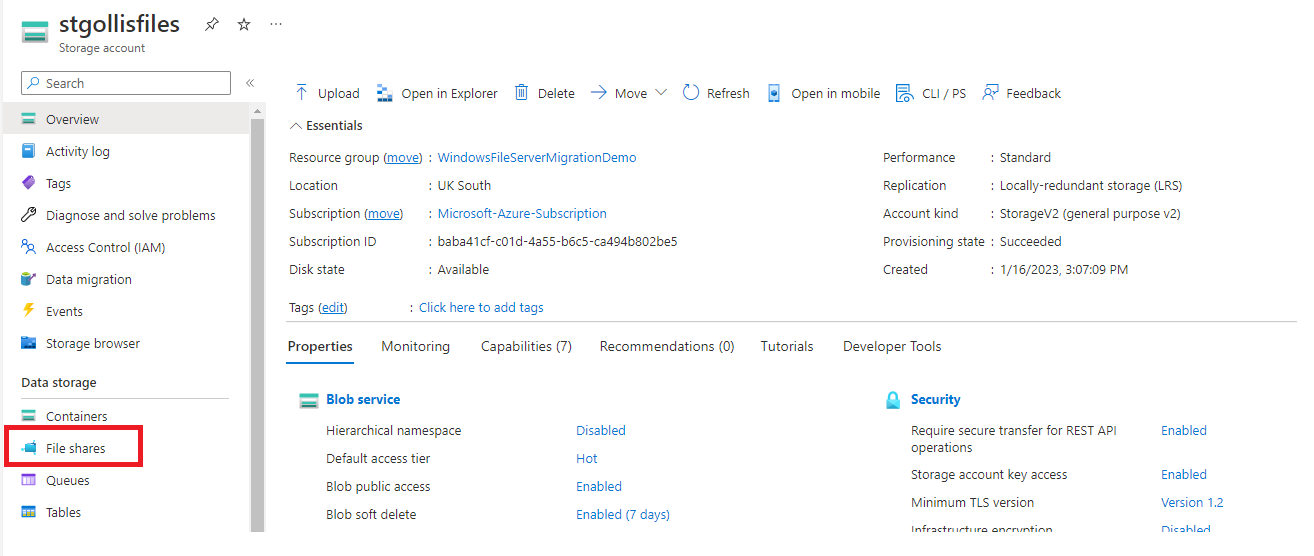Viewport: 1314px width, 556px height.
Task: Click Enabled for Require secure transfer
Action: 1184,431
